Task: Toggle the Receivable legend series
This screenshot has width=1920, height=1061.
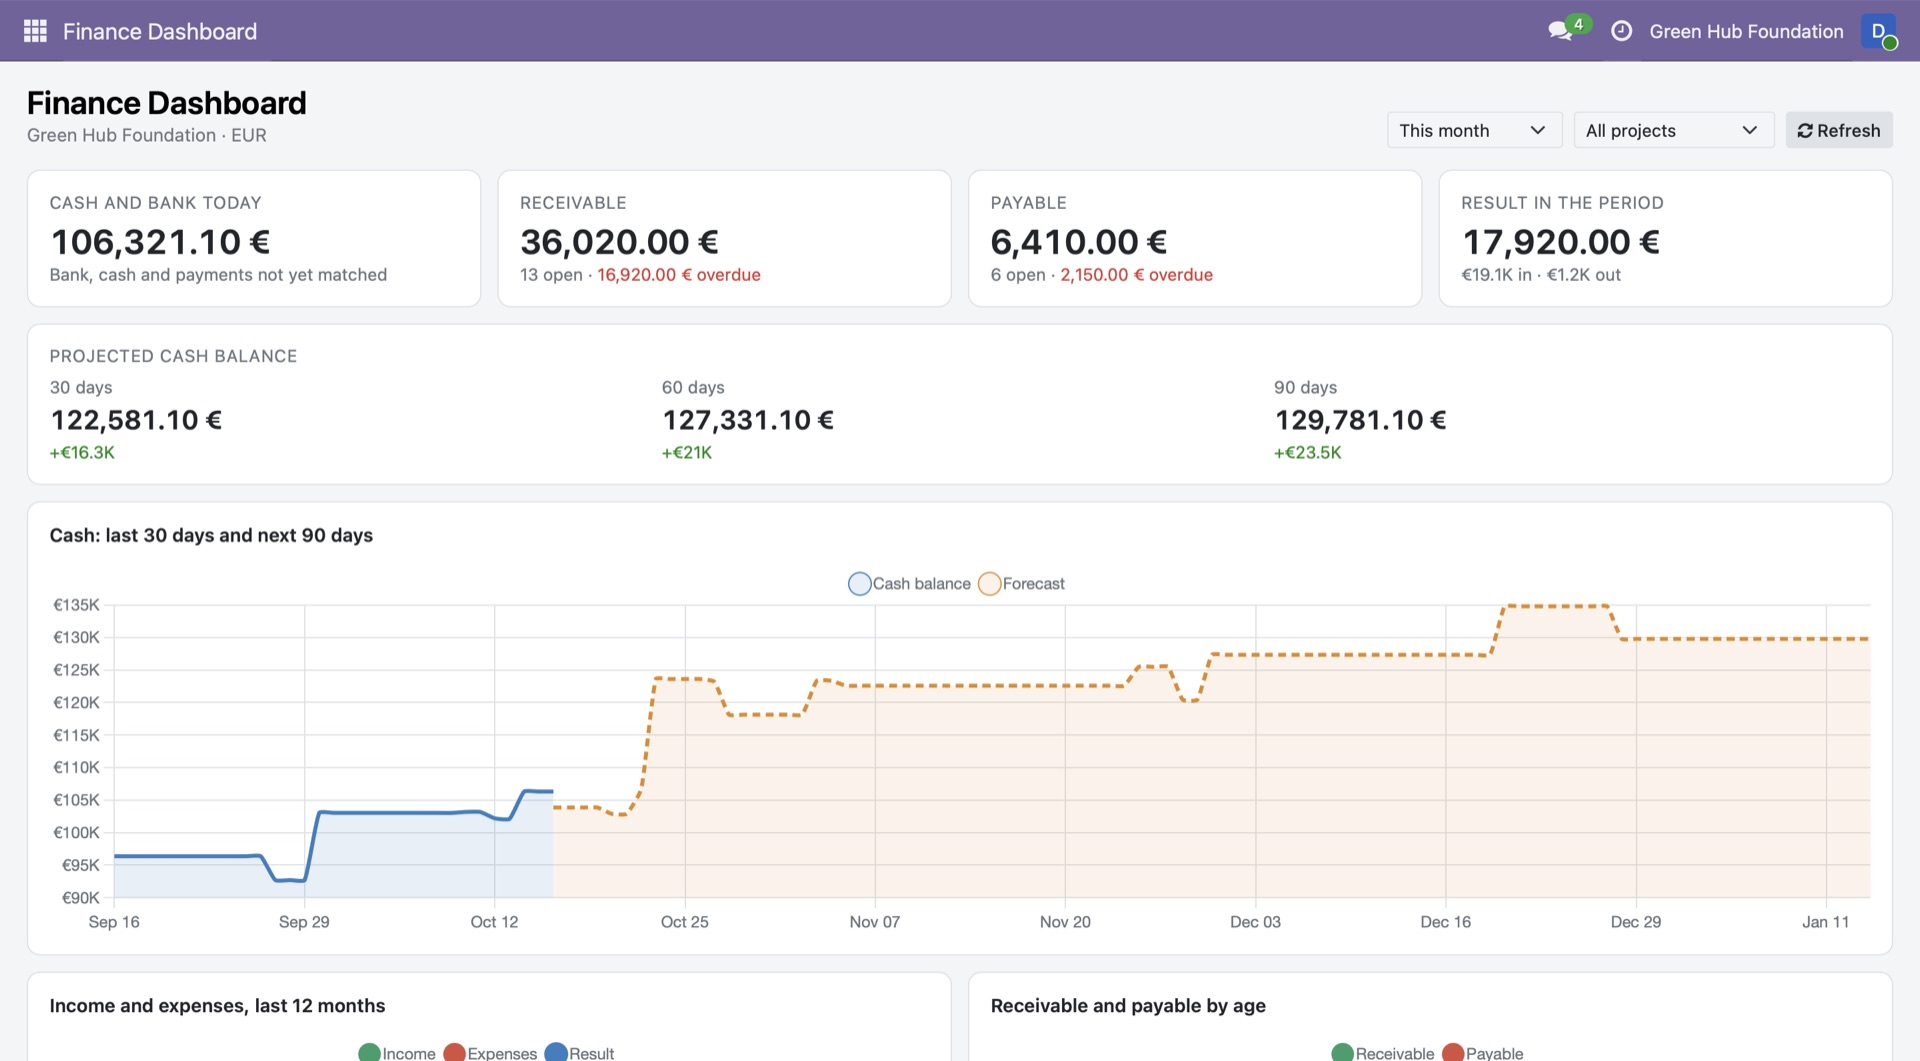Action: tap(1383, 1052)
